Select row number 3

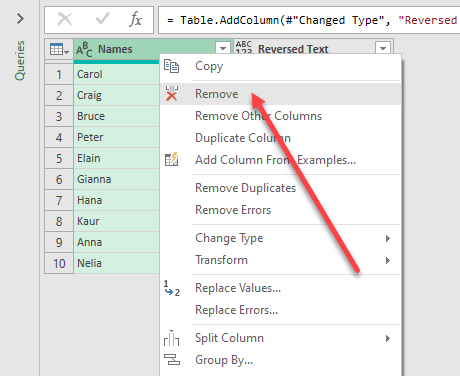tap(59, 116)
